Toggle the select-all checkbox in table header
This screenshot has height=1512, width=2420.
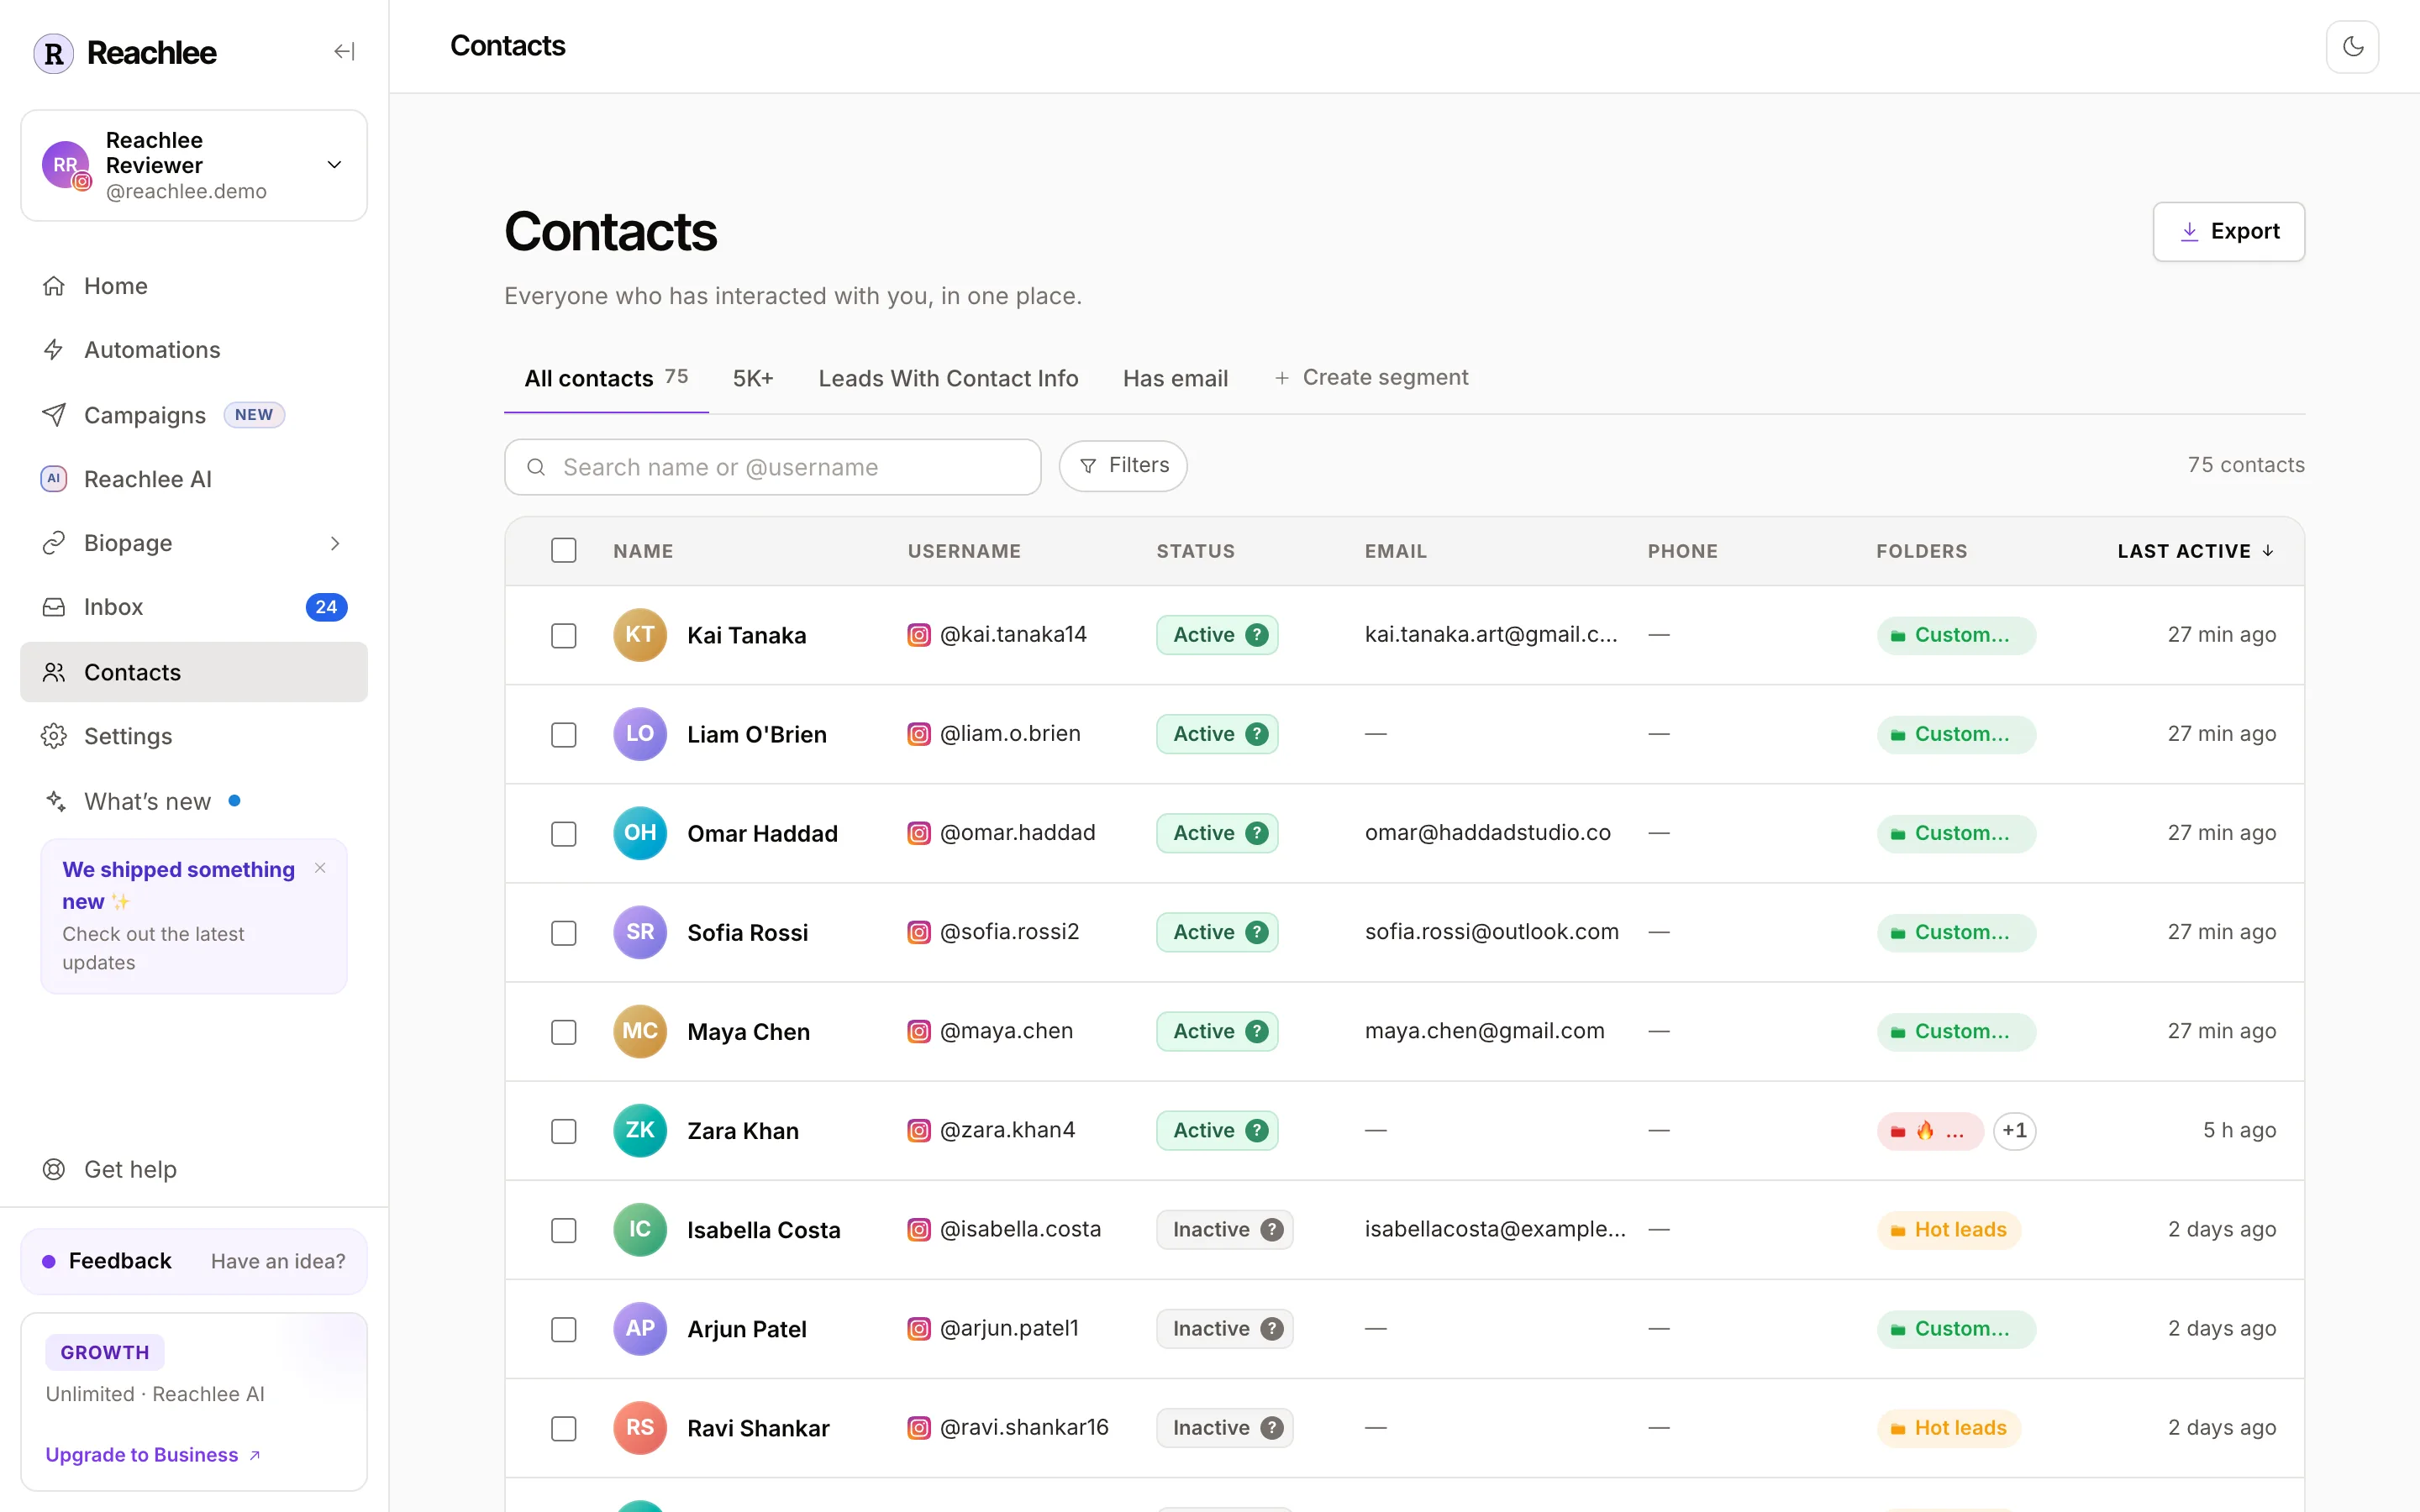(564, 550)
